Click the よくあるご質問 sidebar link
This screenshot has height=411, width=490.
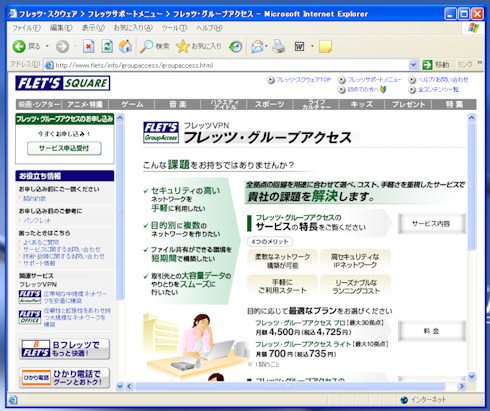click(41, 242)
